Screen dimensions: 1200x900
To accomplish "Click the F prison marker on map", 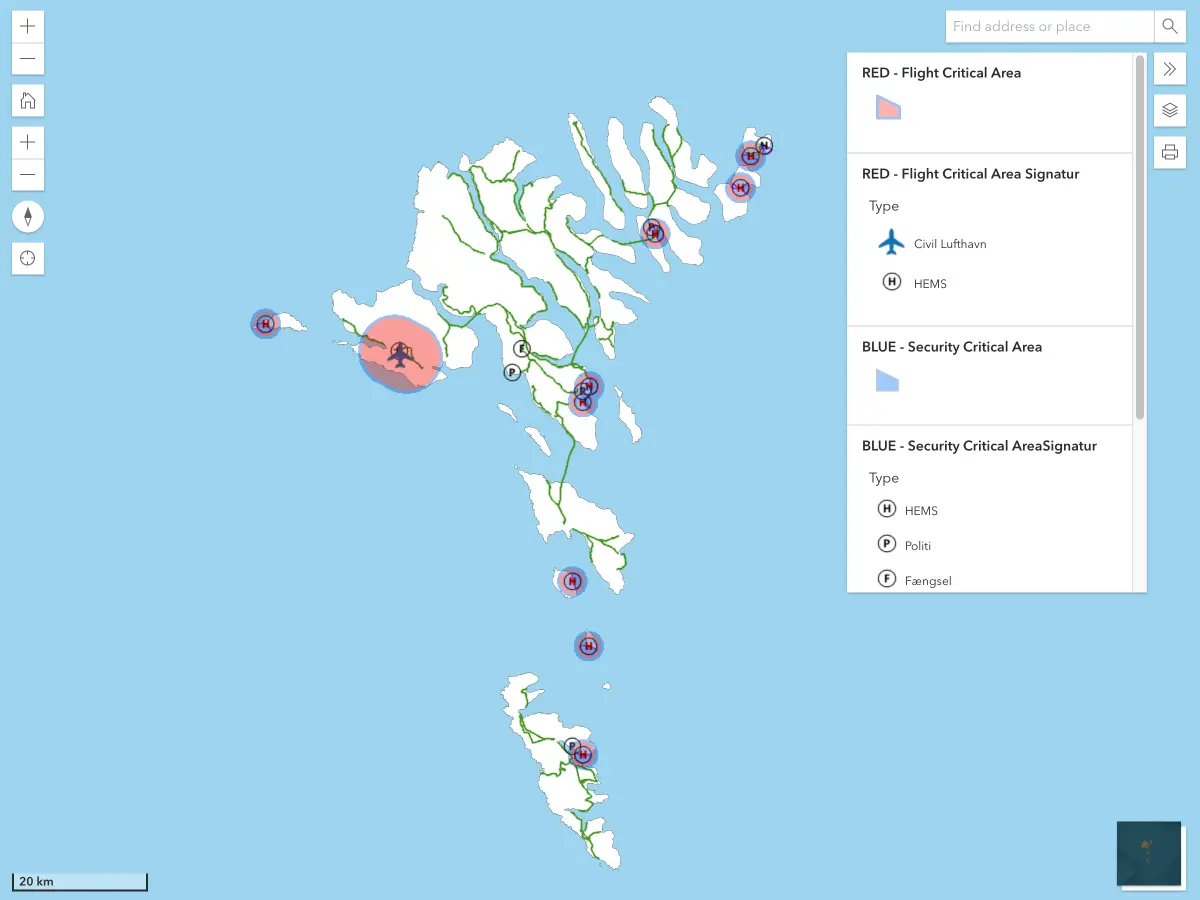I will (x=521, y=349).
